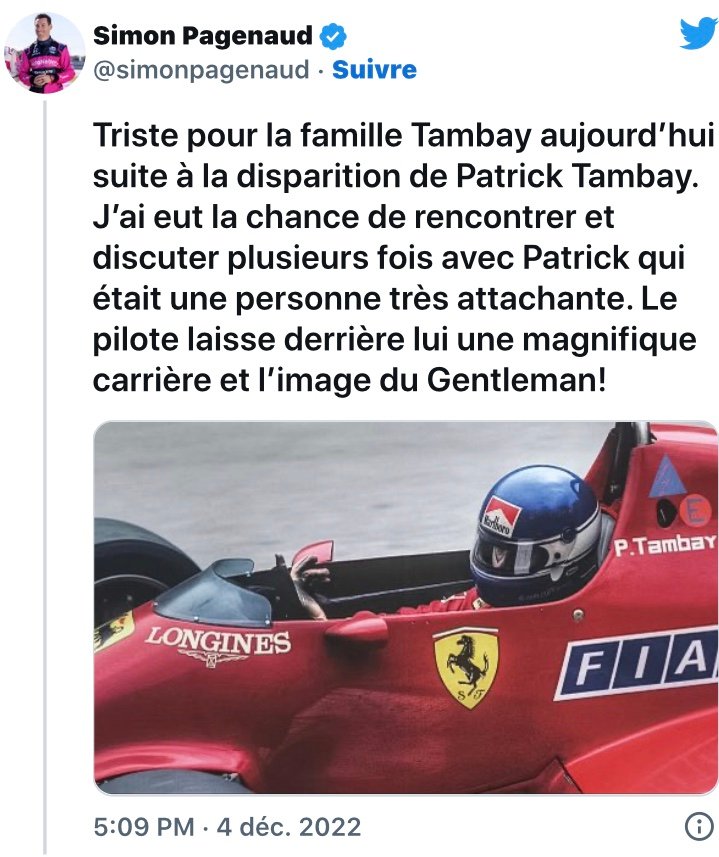Open the 5:09 PM timestamp link

[144, 827]
